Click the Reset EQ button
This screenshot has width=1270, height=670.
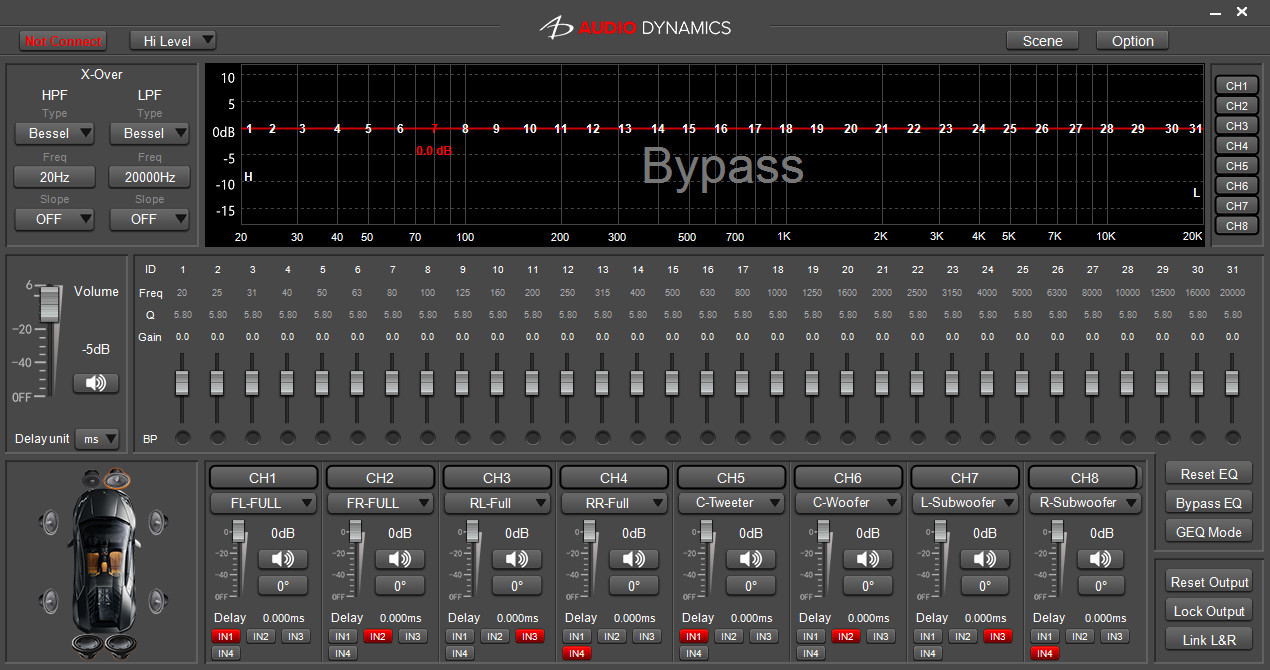click(x=1208, y=474)
